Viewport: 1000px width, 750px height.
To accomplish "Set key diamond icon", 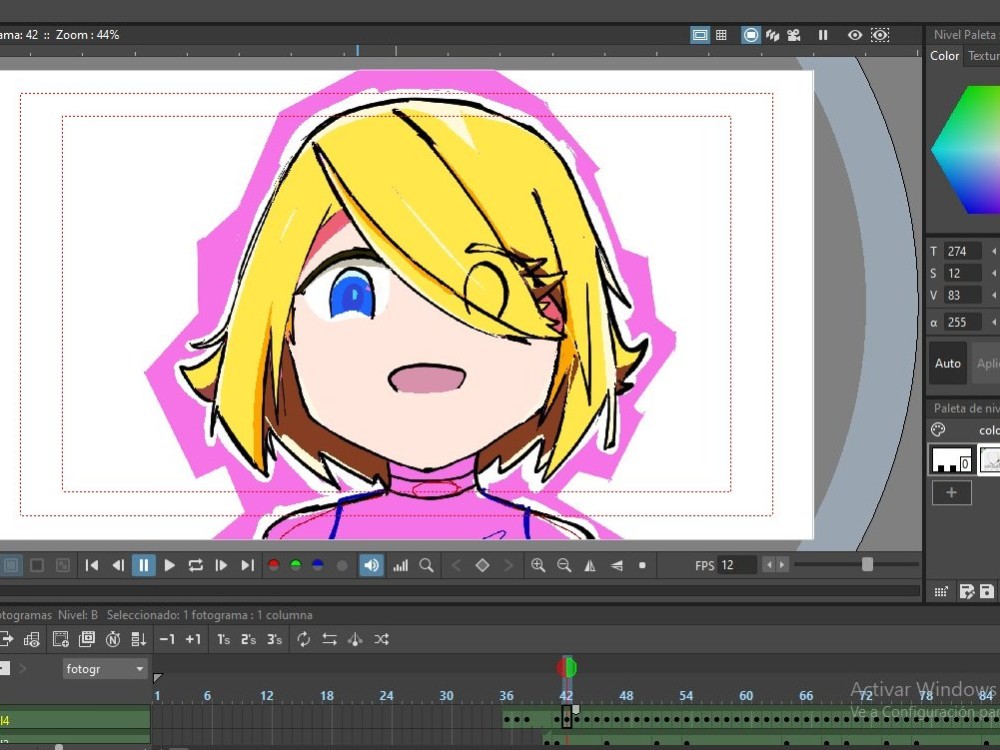I will tap(482, 566).
